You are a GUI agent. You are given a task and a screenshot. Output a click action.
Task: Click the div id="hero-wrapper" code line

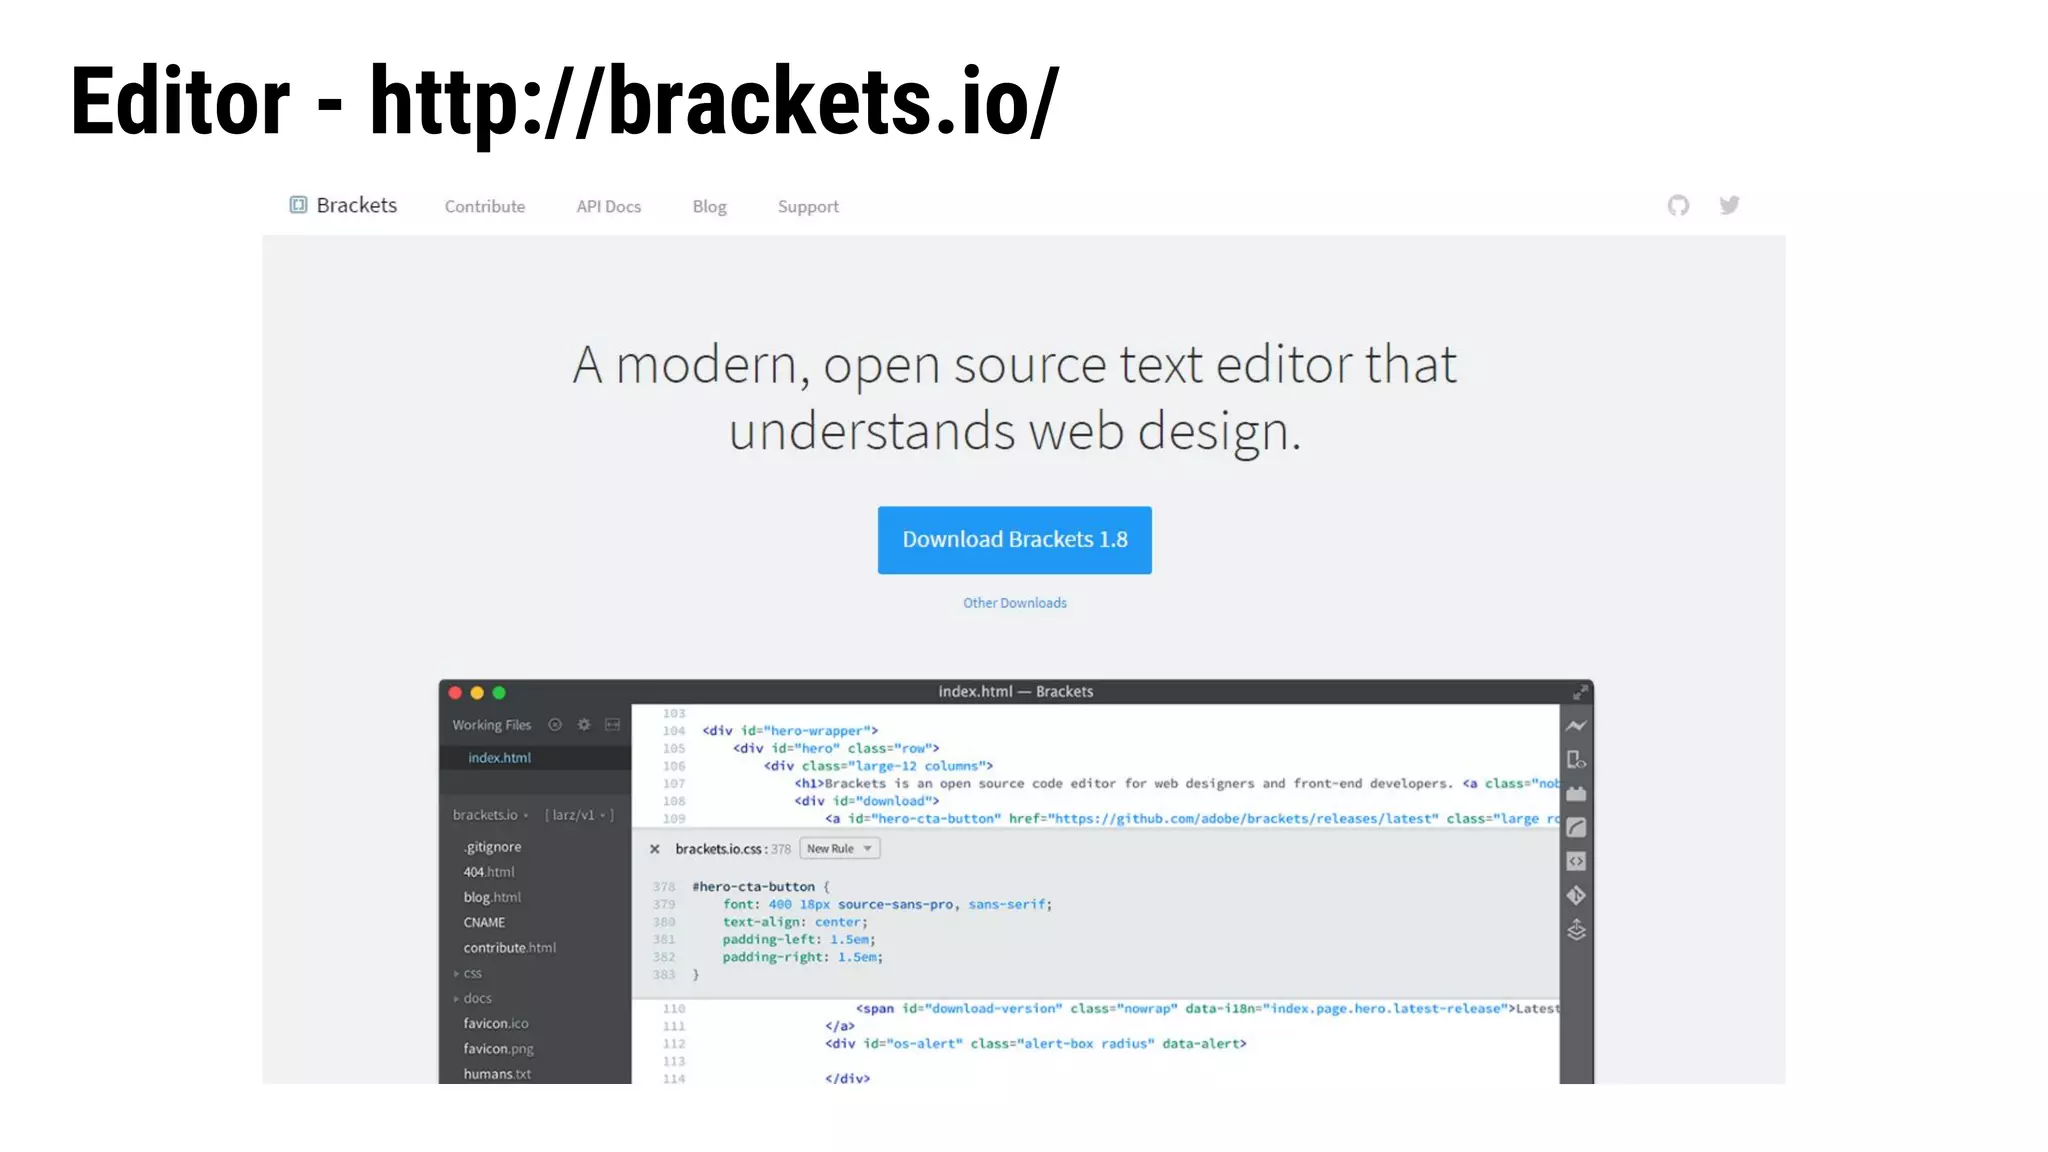coord(790,731)
